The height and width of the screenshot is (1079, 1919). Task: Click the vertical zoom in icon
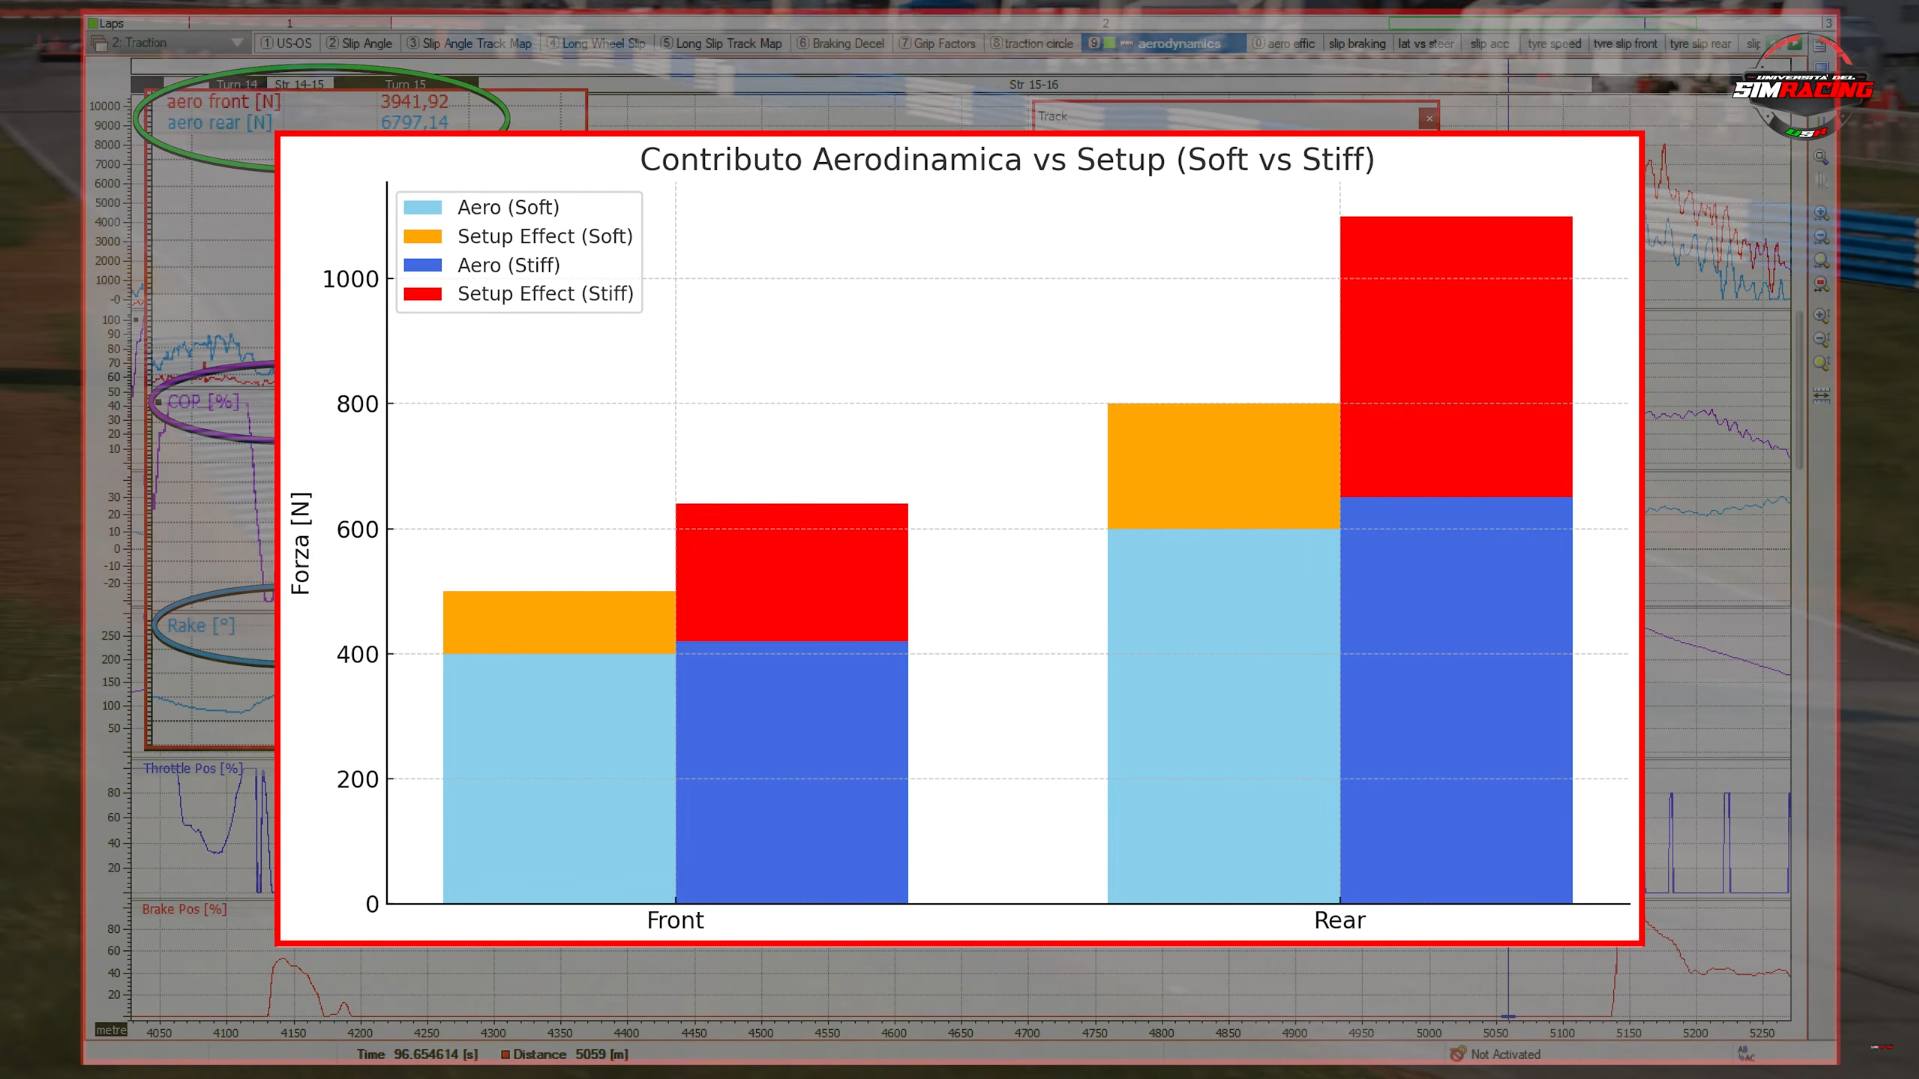pyautogui.click(x=1821, y=316)
